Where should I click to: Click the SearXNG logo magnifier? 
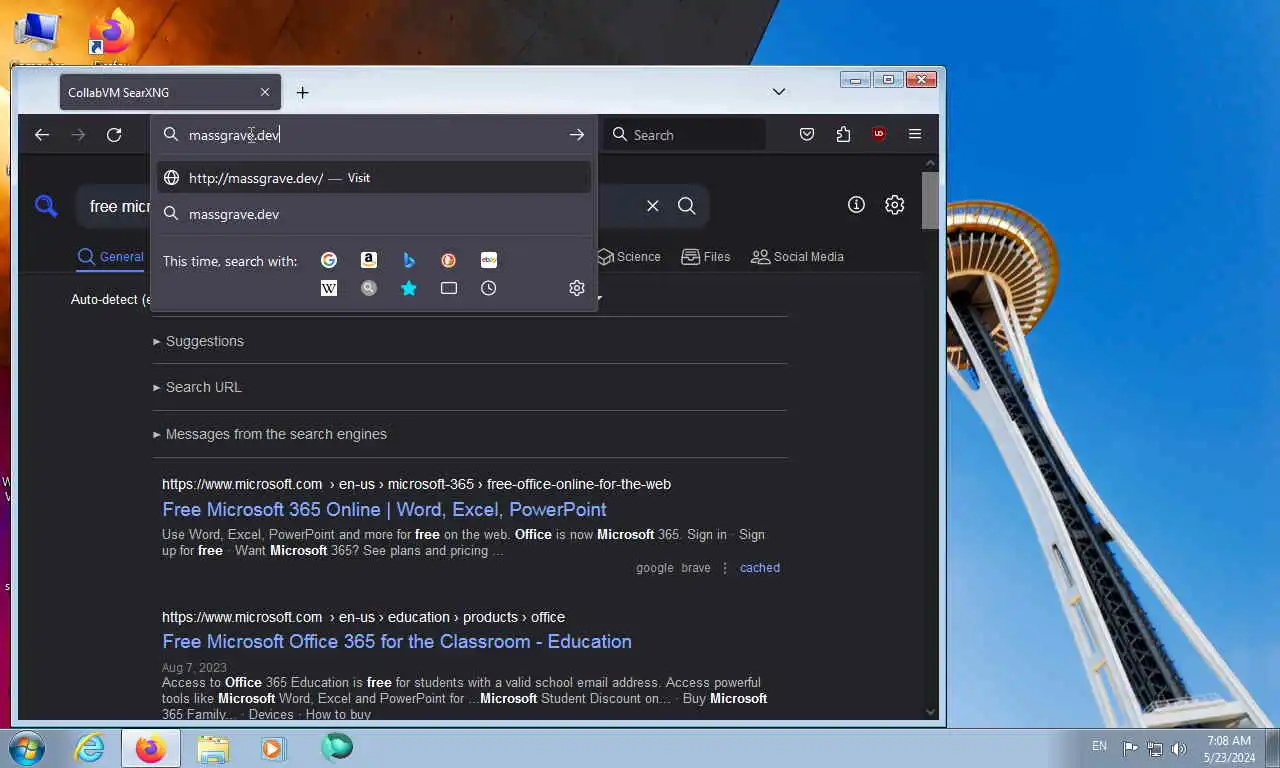46,206
